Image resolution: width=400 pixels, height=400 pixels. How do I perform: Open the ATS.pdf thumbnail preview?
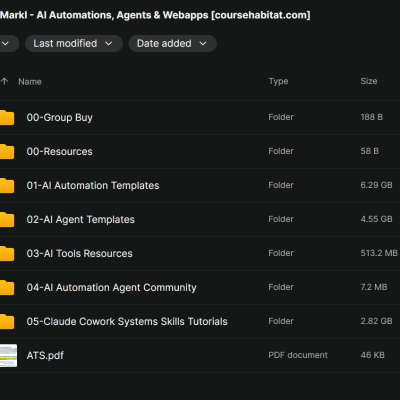(x=8, y=356)
